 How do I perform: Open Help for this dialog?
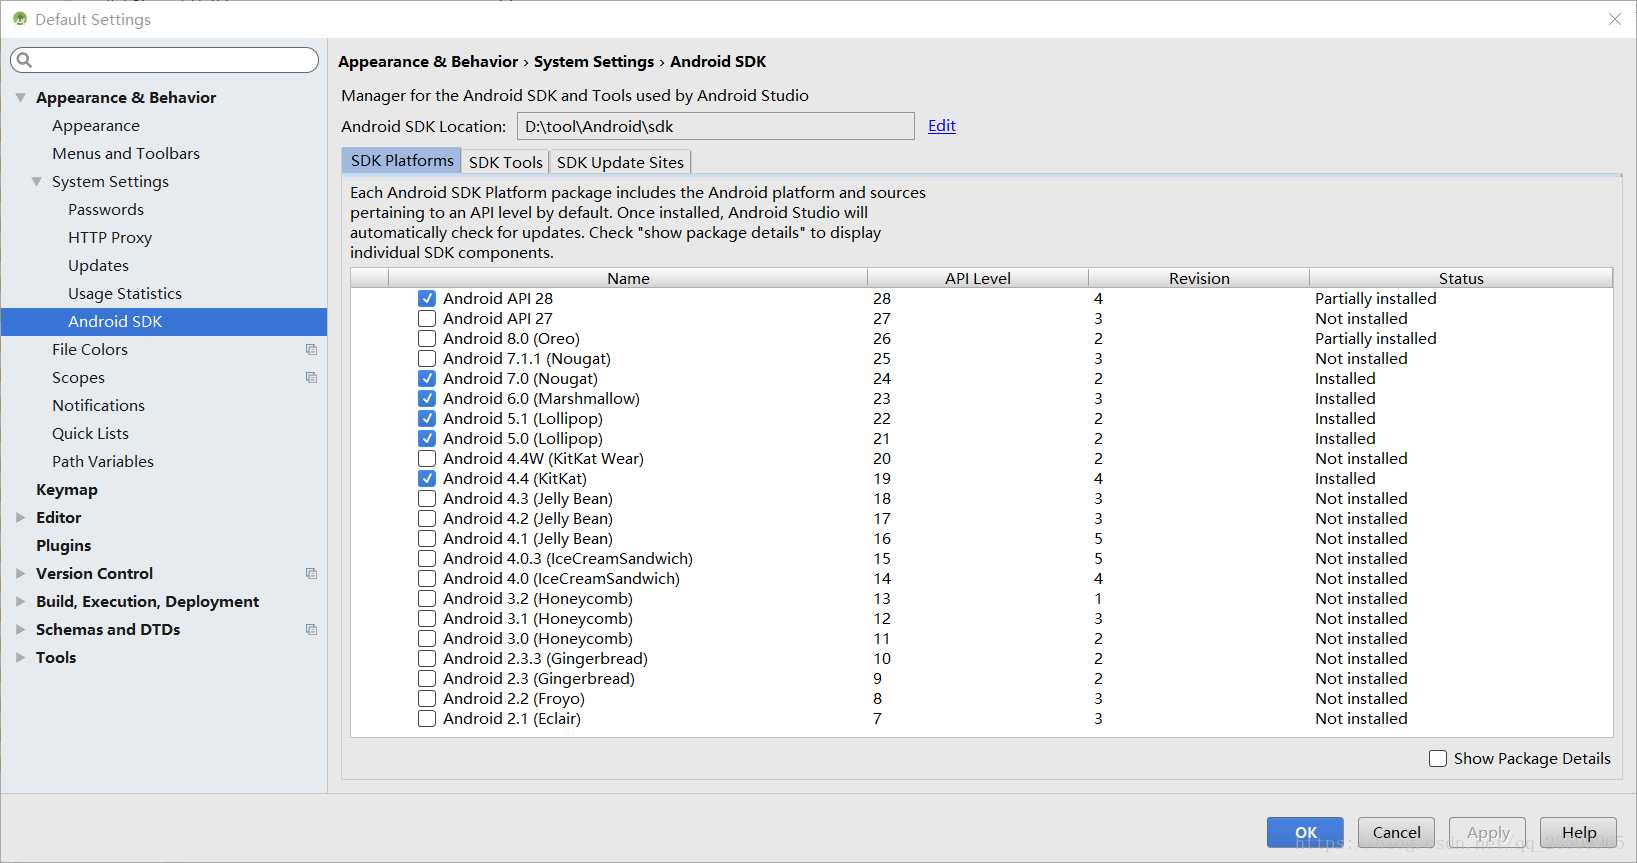point(1579,832)
